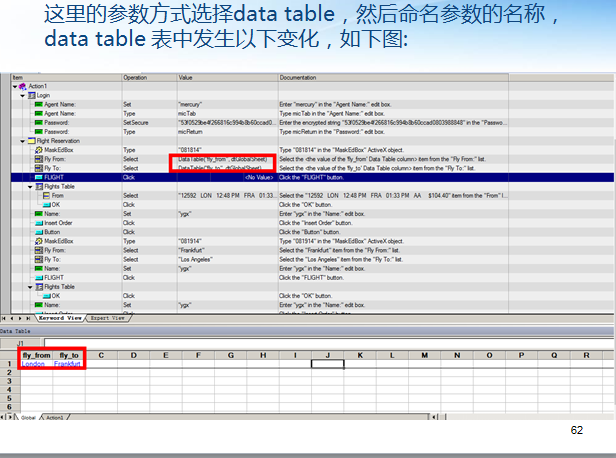Click the Insert Order button icon
616x458 pixels.
pos(38,223)
